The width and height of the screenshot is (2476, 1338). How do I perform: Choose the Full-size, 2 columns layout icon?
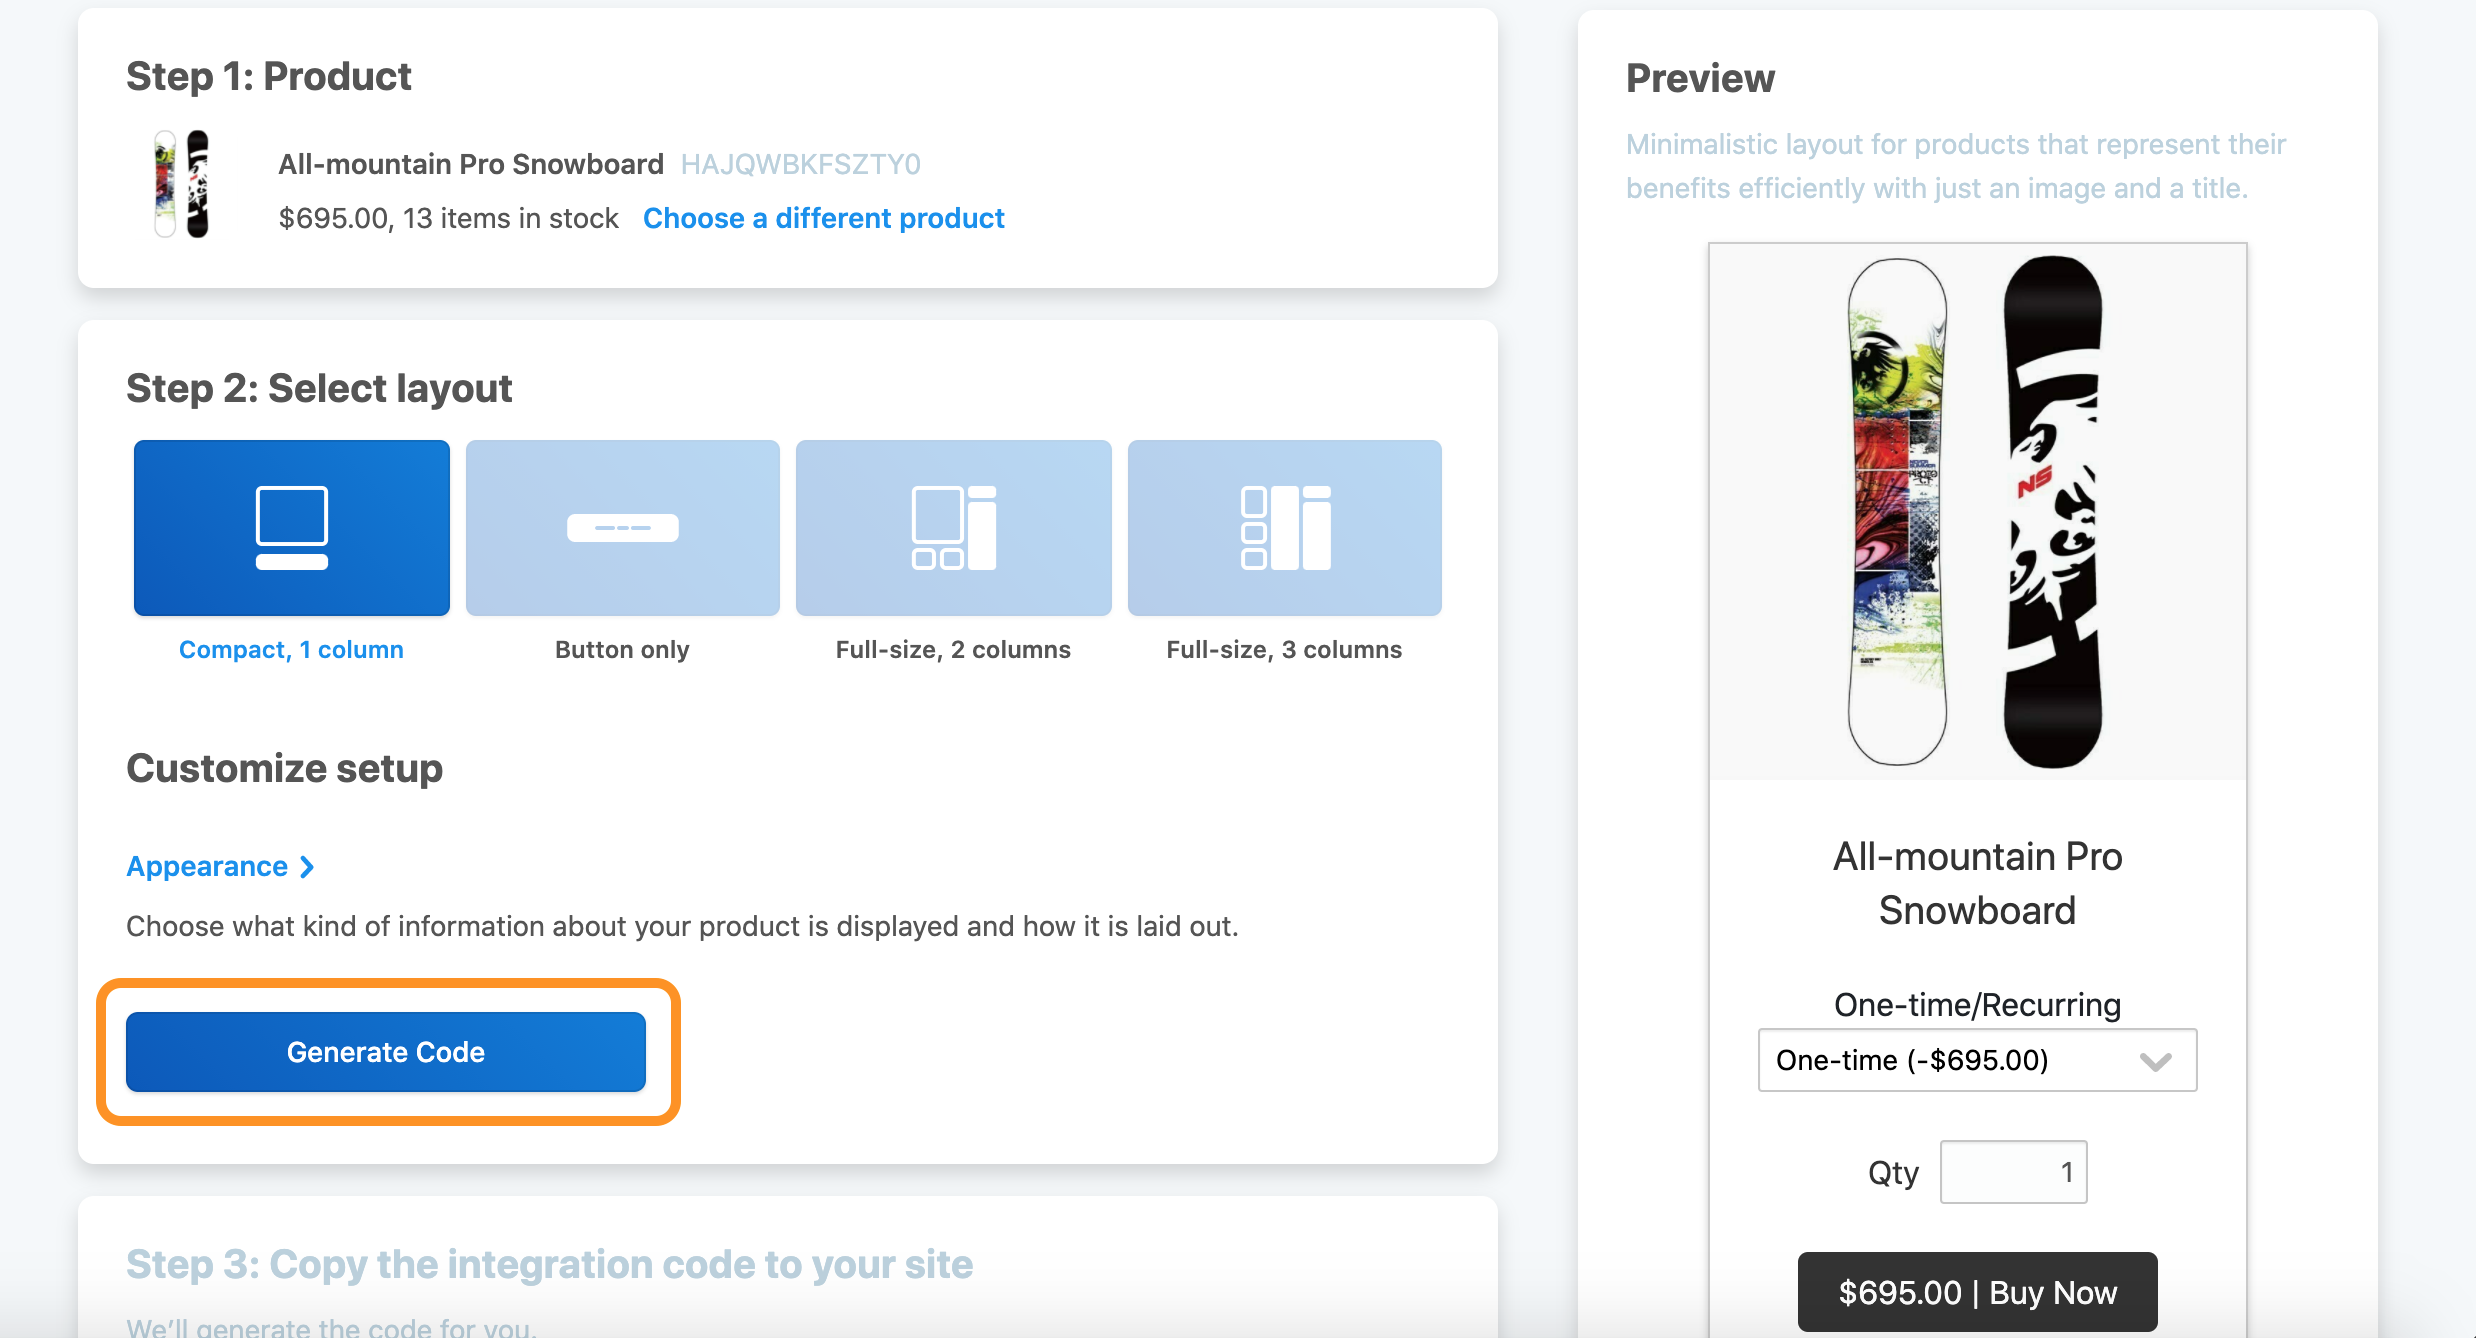954,528
